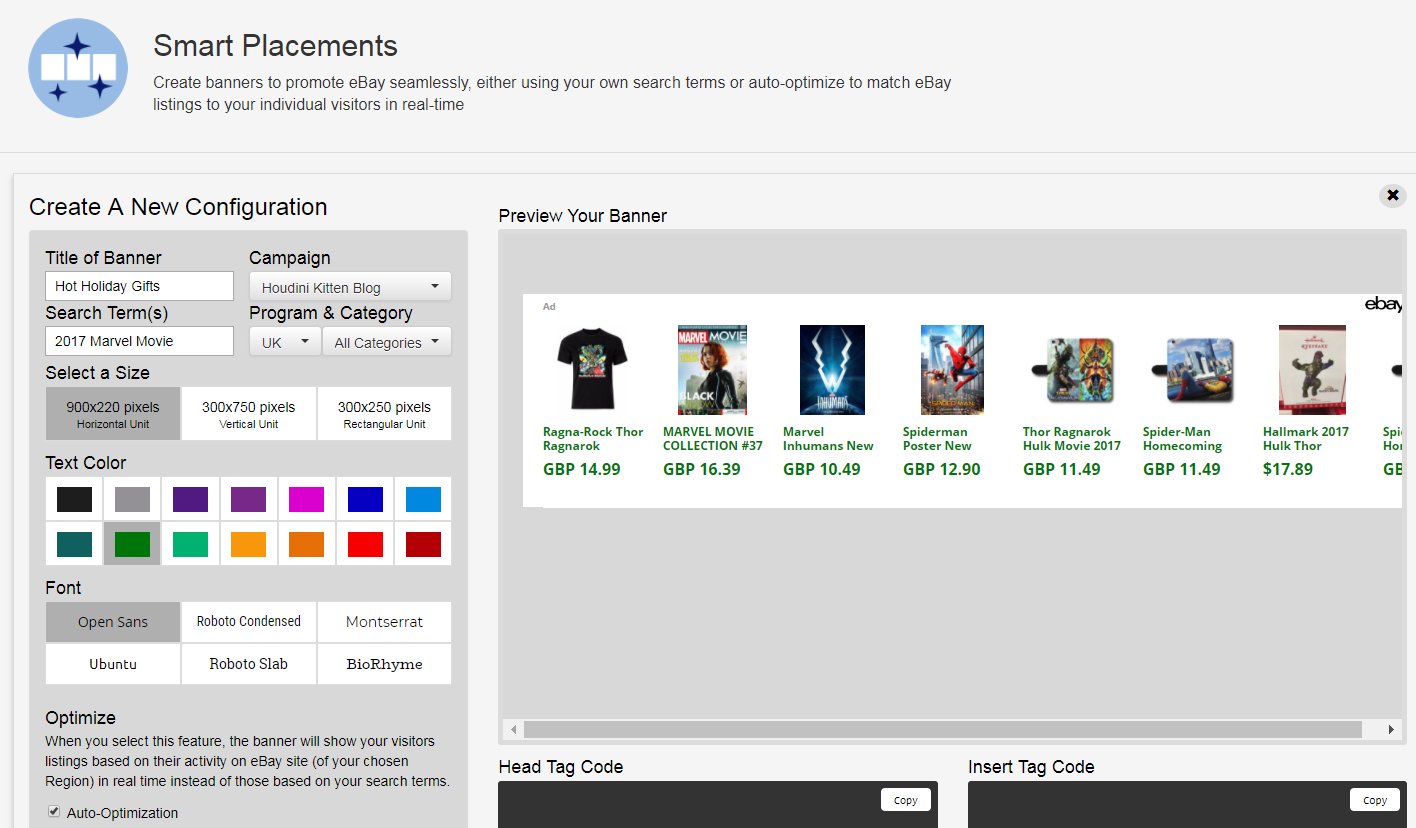Click the right arrow of the preview scrollbar

point(1391,730)
